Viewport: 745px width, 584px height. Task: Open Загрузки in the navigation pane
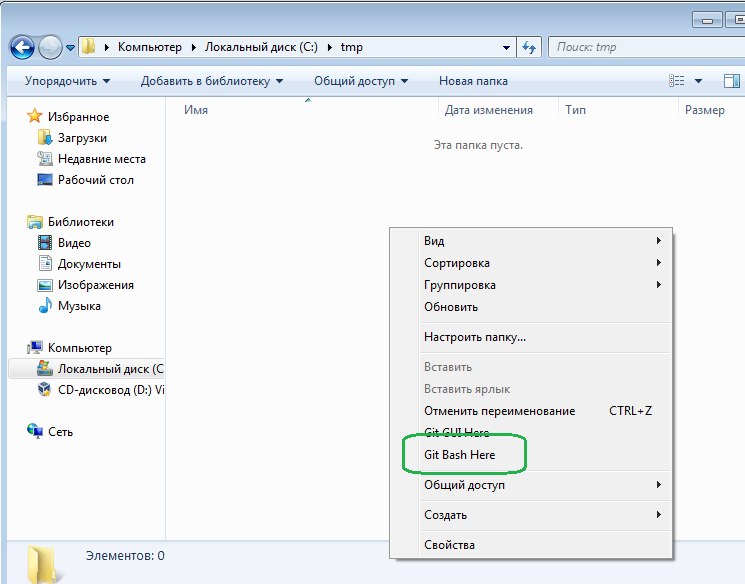pos(82,138)
